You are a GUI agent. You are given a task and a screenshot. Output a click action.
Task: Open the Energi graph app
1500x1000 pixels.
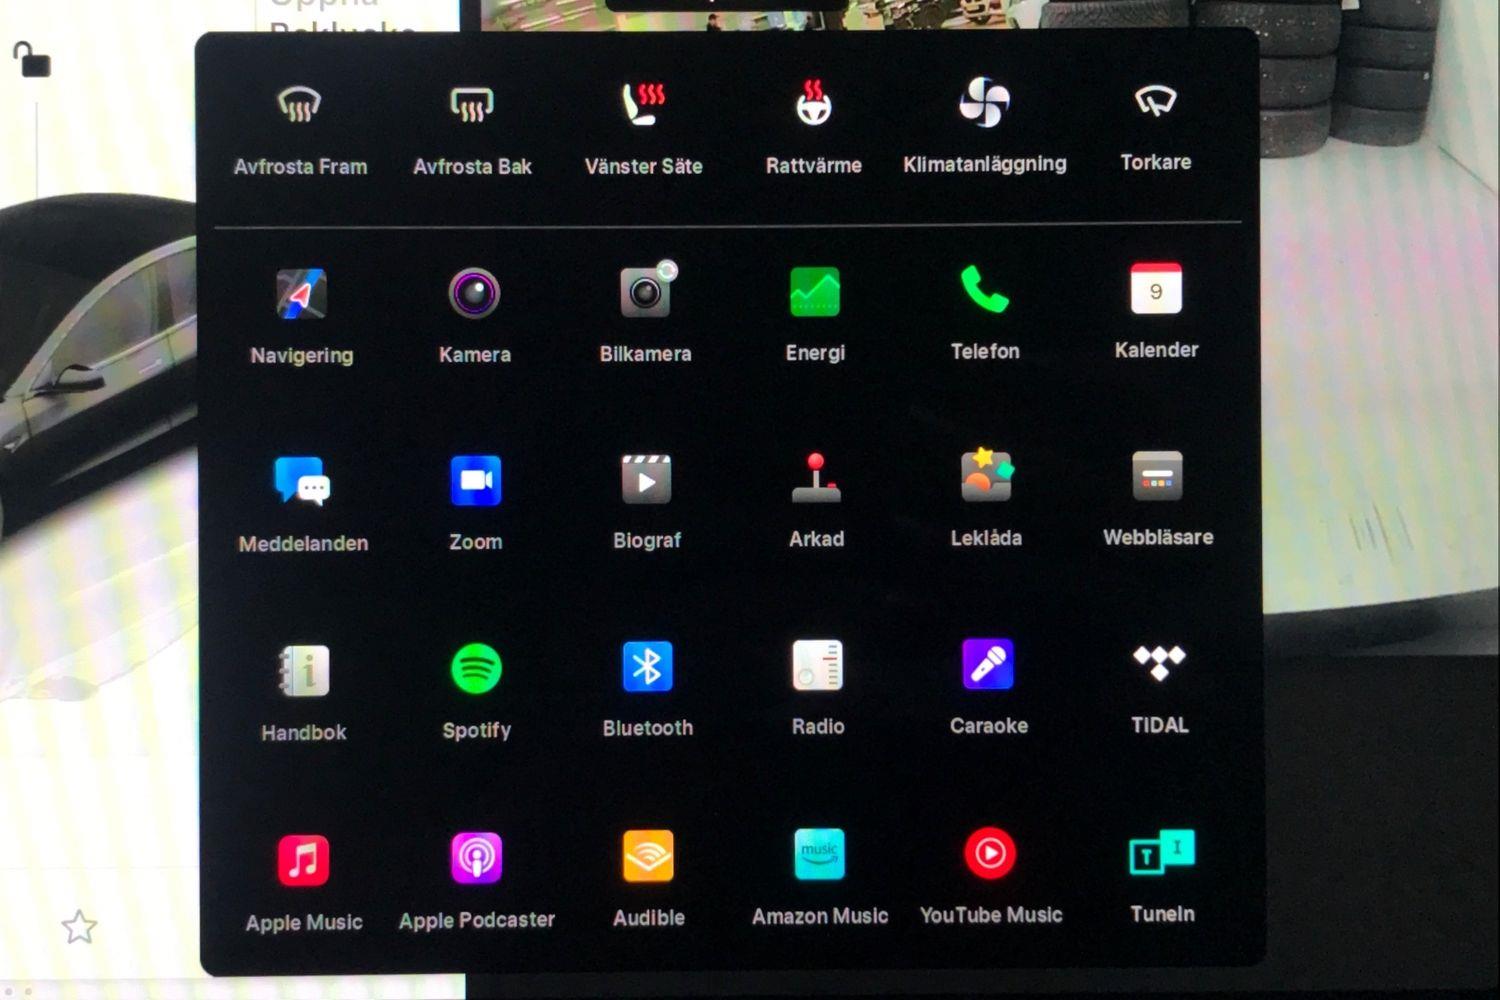tap(815, 292)
